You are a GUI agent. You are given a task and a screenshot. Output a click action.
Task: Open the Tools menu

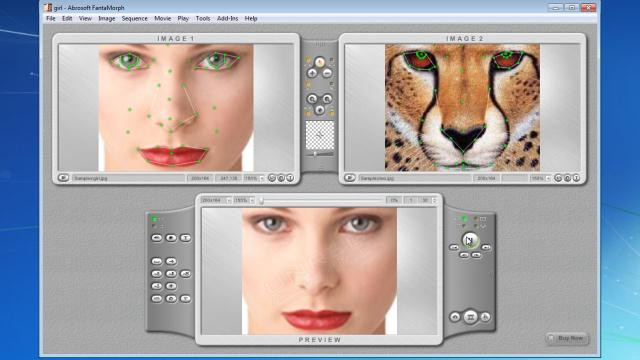(x=202, y=18)
